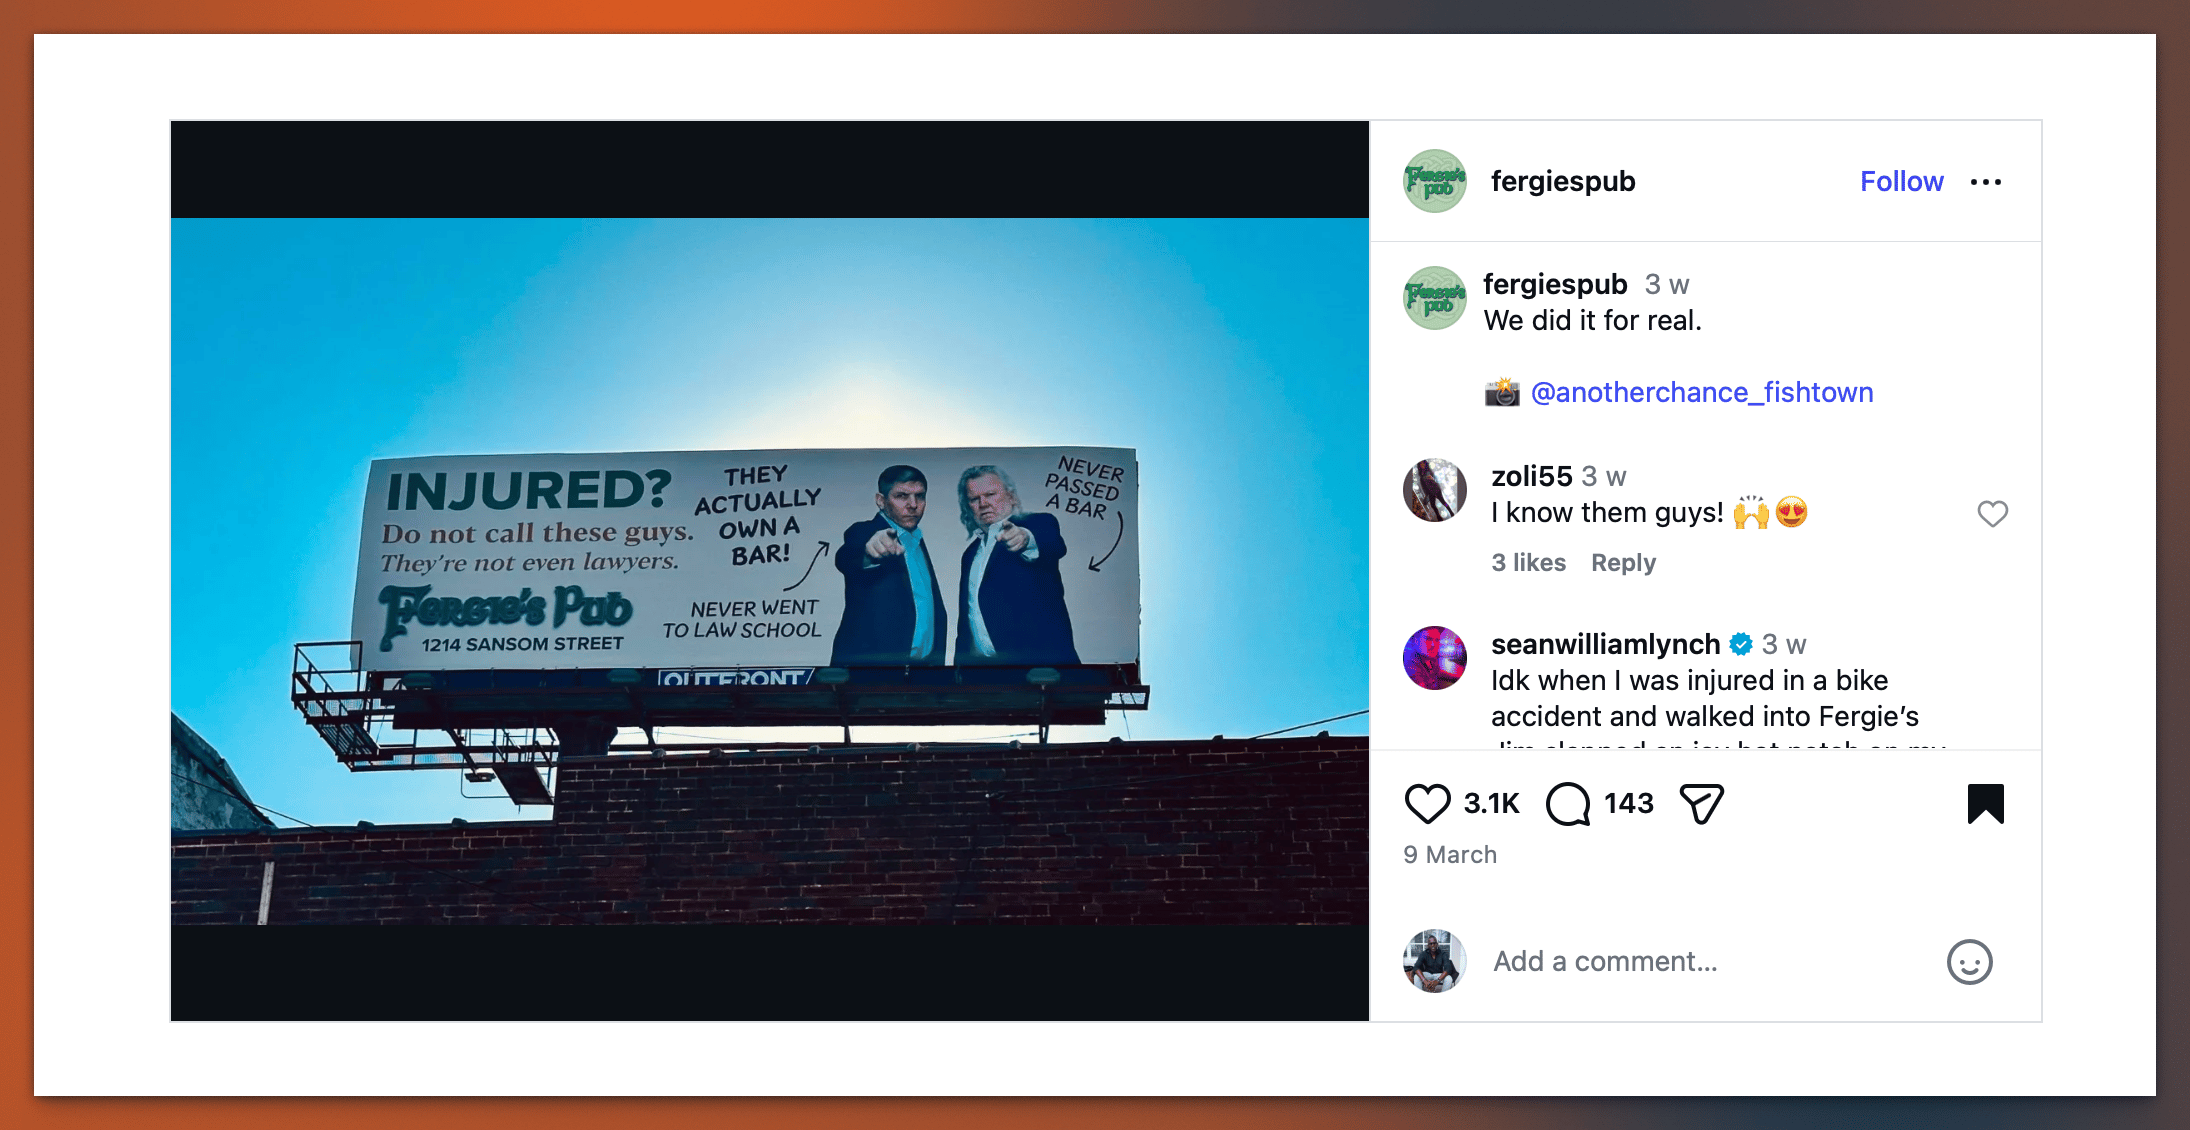This screenshot has width=2190, height=1130.
Task: Click the Follow button for fergiespub
Action: click(1901, 181)
